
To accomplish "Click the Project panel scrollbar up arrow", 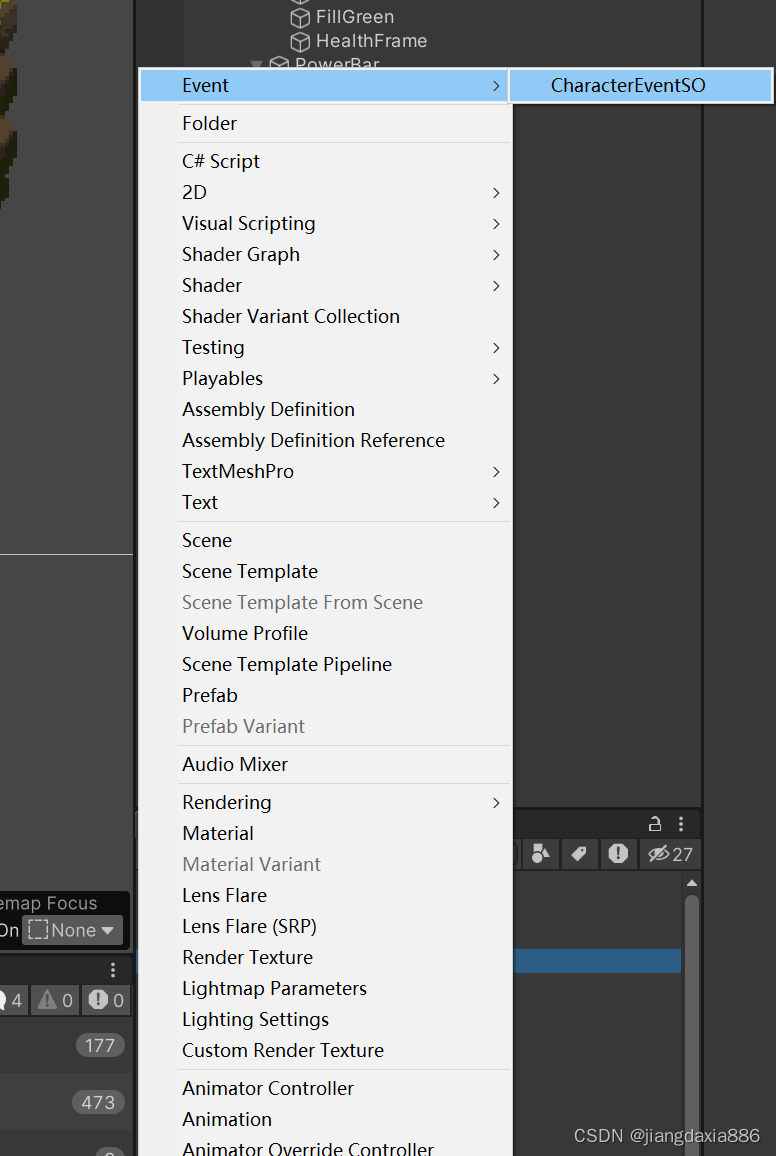I will tap(691, 882).
